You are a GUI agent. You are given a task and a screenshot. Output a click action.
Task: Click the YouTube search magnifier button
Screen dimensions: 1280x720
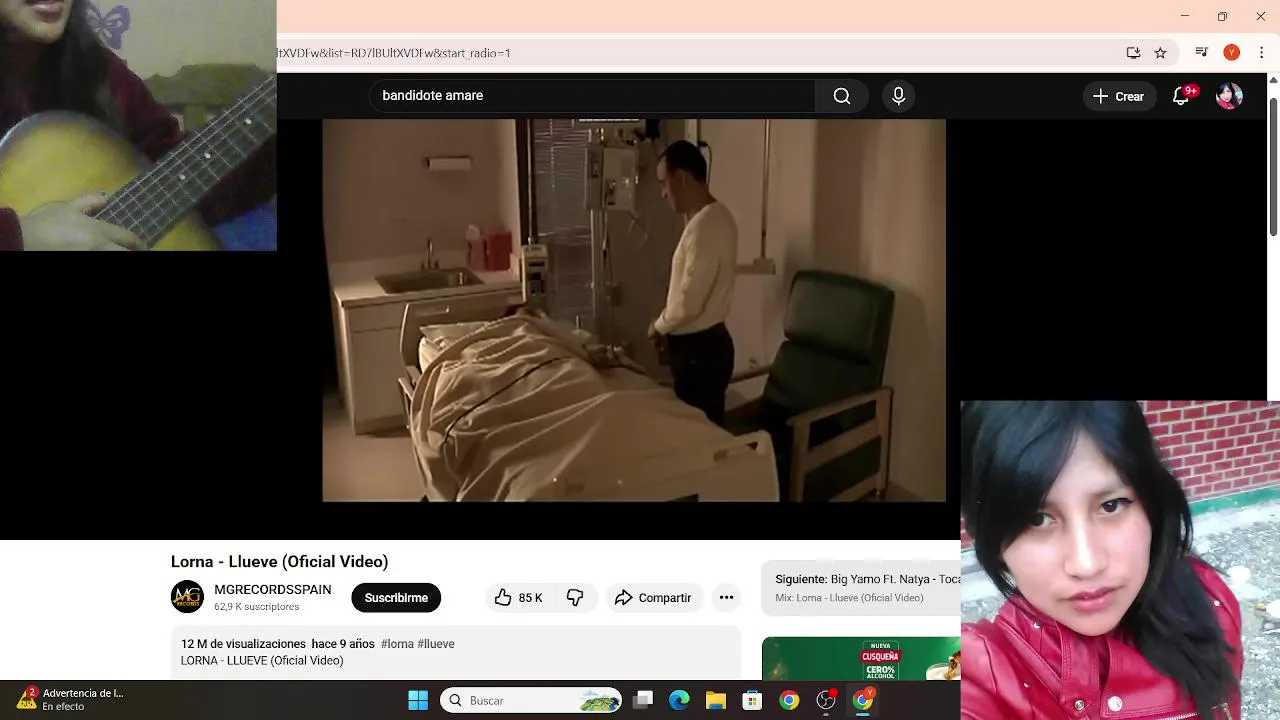(842, 96)
